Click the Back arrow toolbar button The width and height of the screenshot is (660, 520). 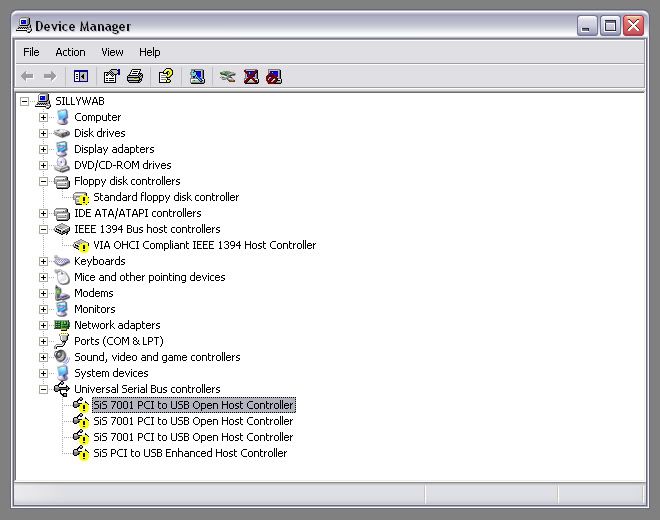[x=27, y=76]
